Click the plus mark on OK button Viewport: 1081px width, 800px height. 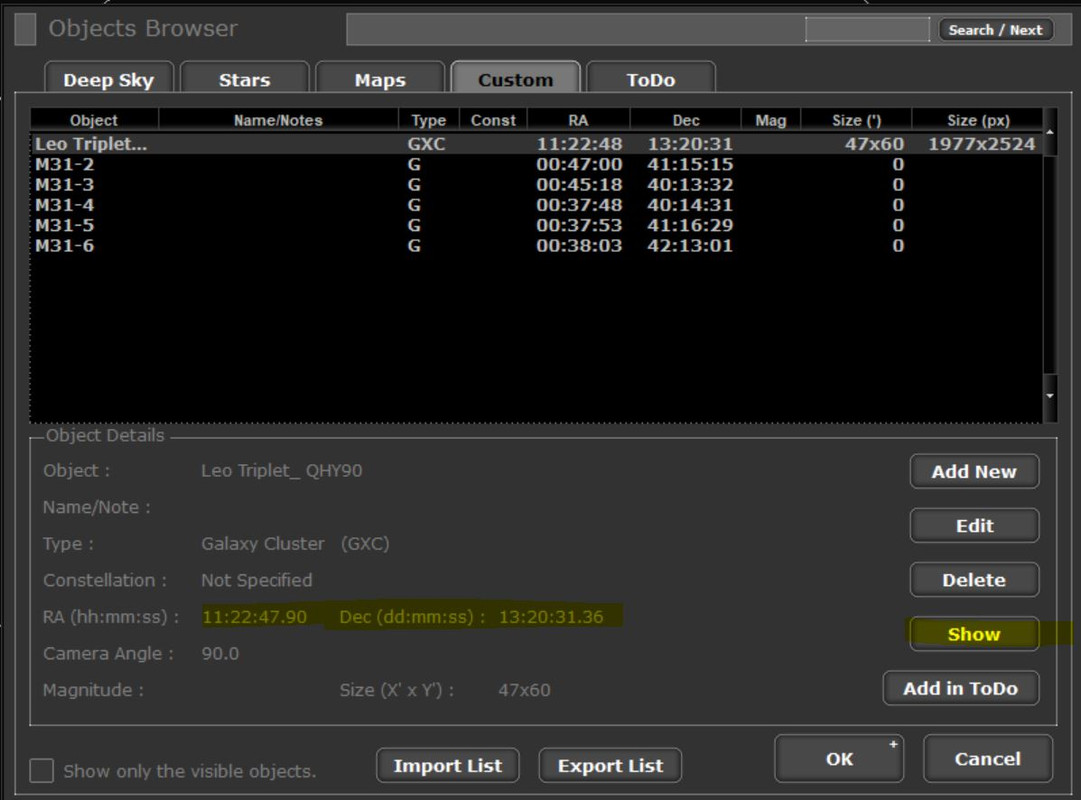click(x=893, y=744)
